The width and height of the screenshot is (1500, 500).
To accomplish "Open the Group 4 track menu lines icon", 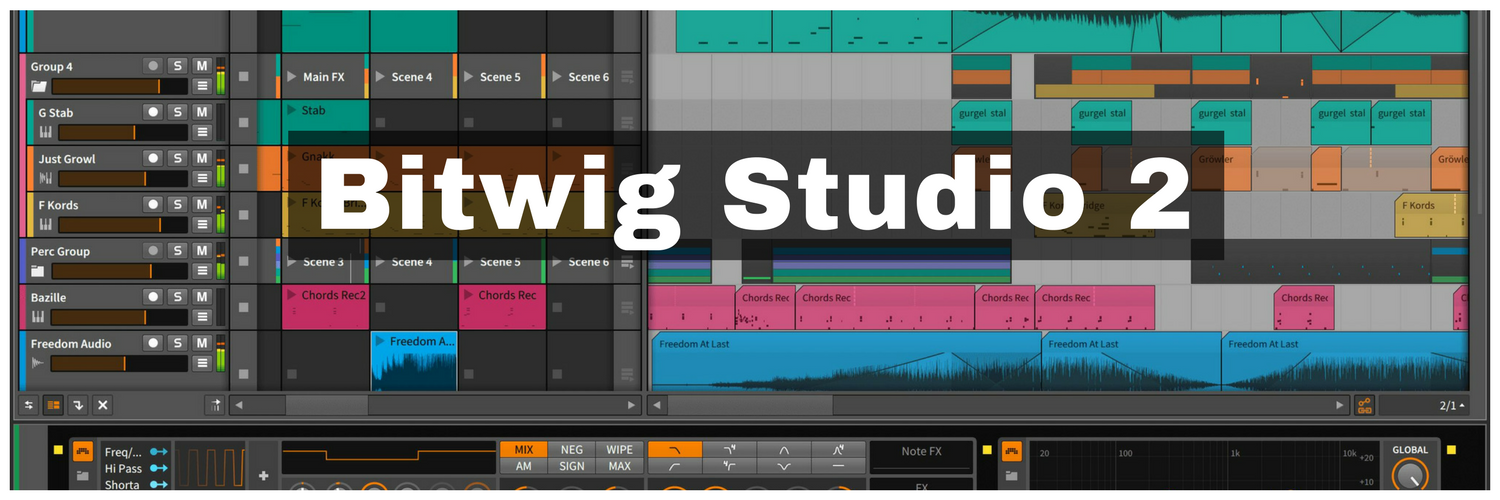I will 201,86.
